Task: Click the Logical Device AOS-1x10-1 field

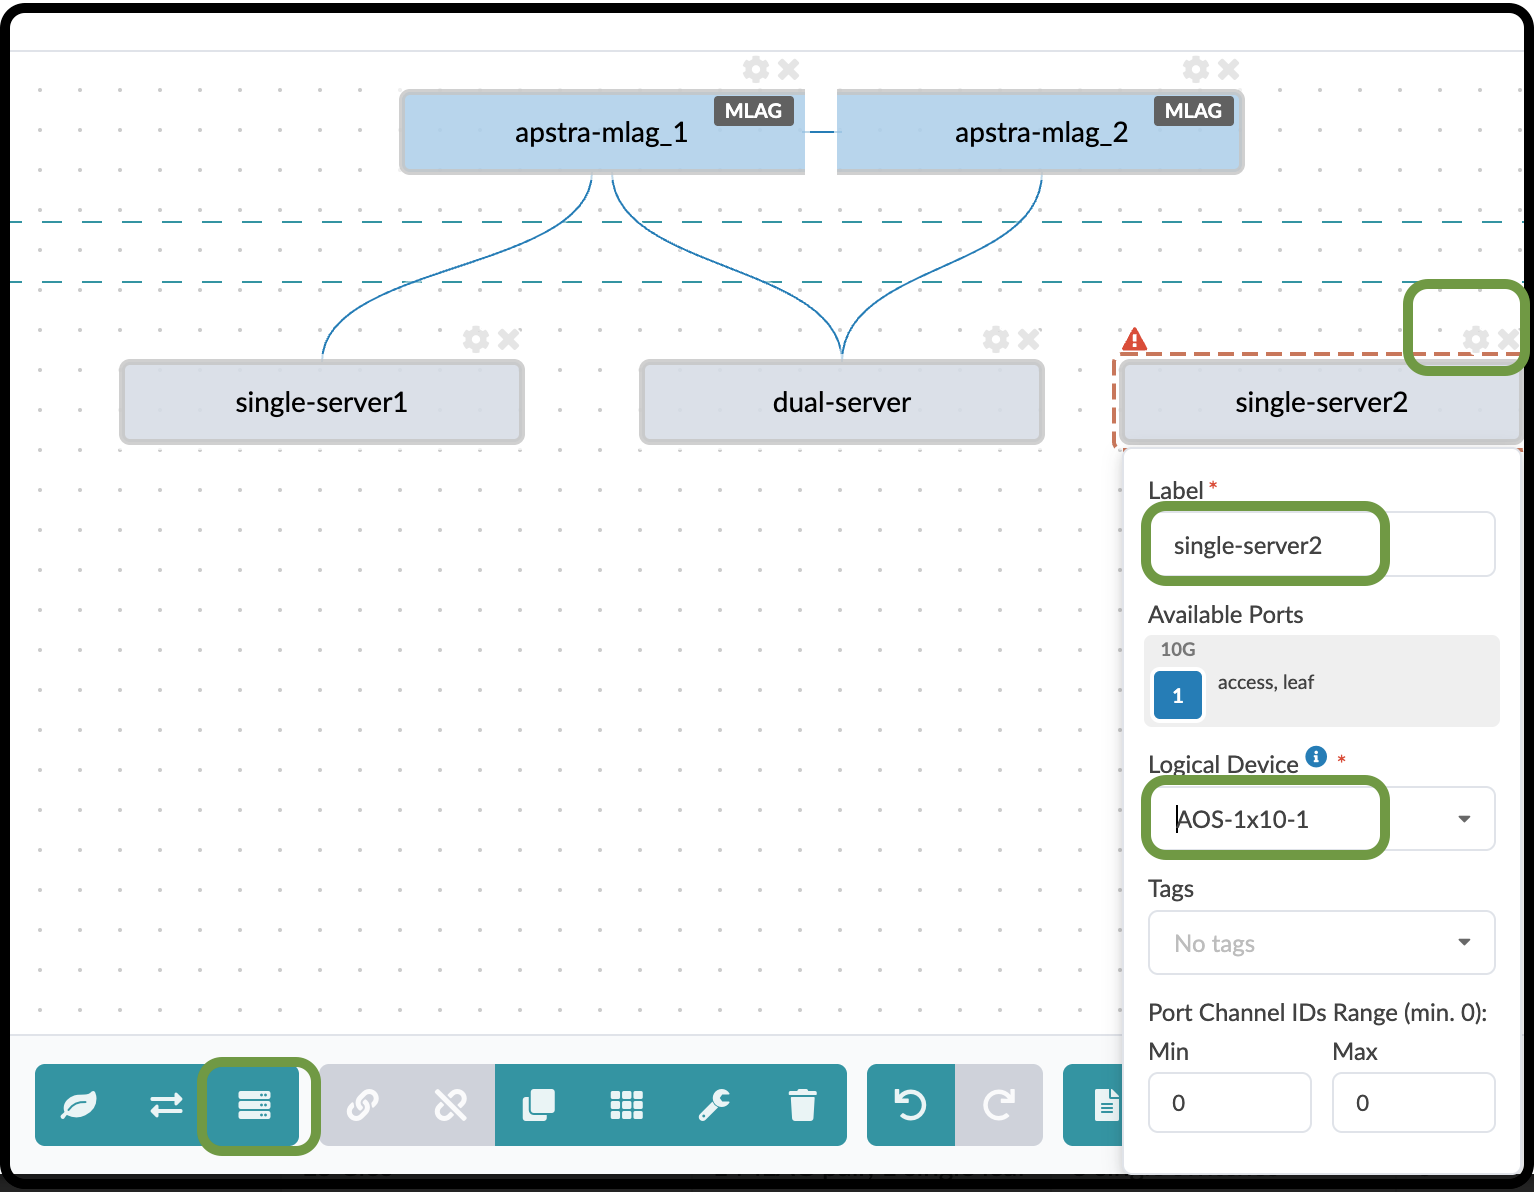Action: click(x=1321, y=818)
